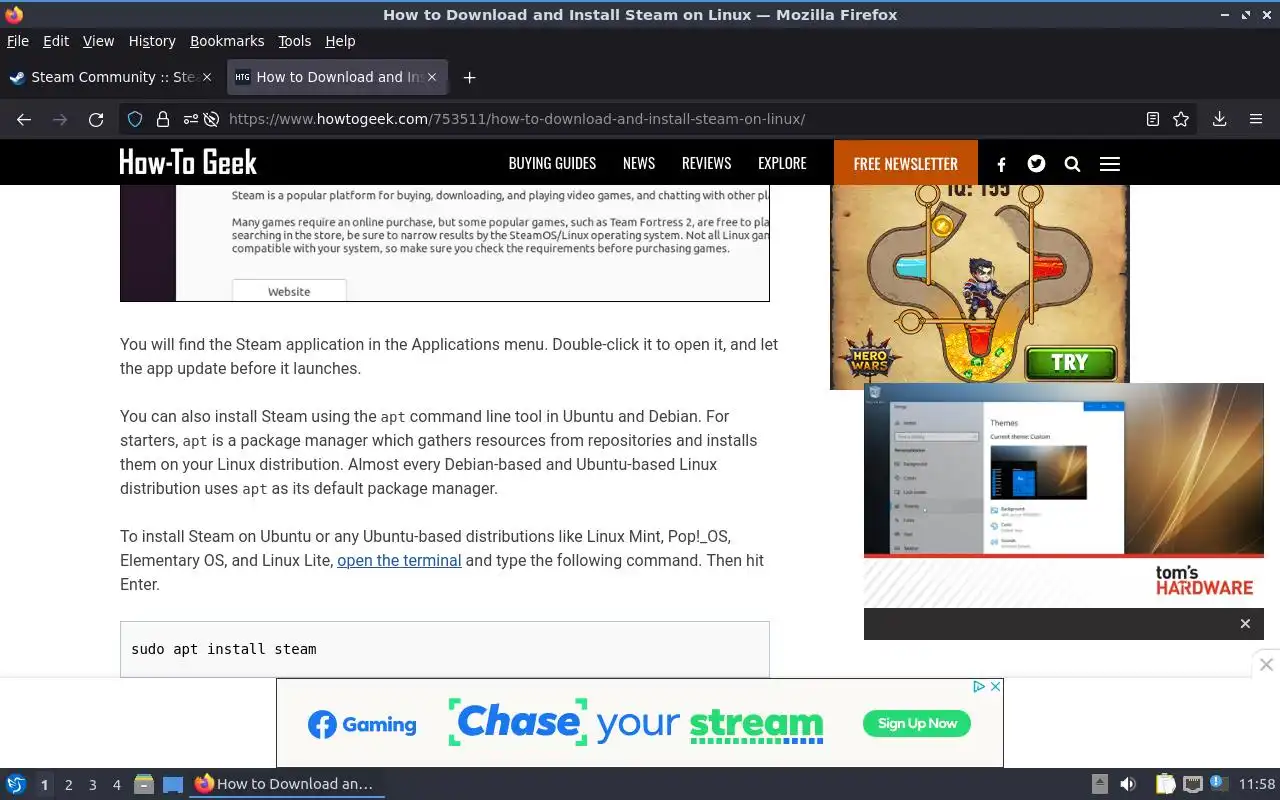Switch to the Steam Community tab
Image resolution: width=1280 pixels, height=800 pixels.
pos(110,77)
